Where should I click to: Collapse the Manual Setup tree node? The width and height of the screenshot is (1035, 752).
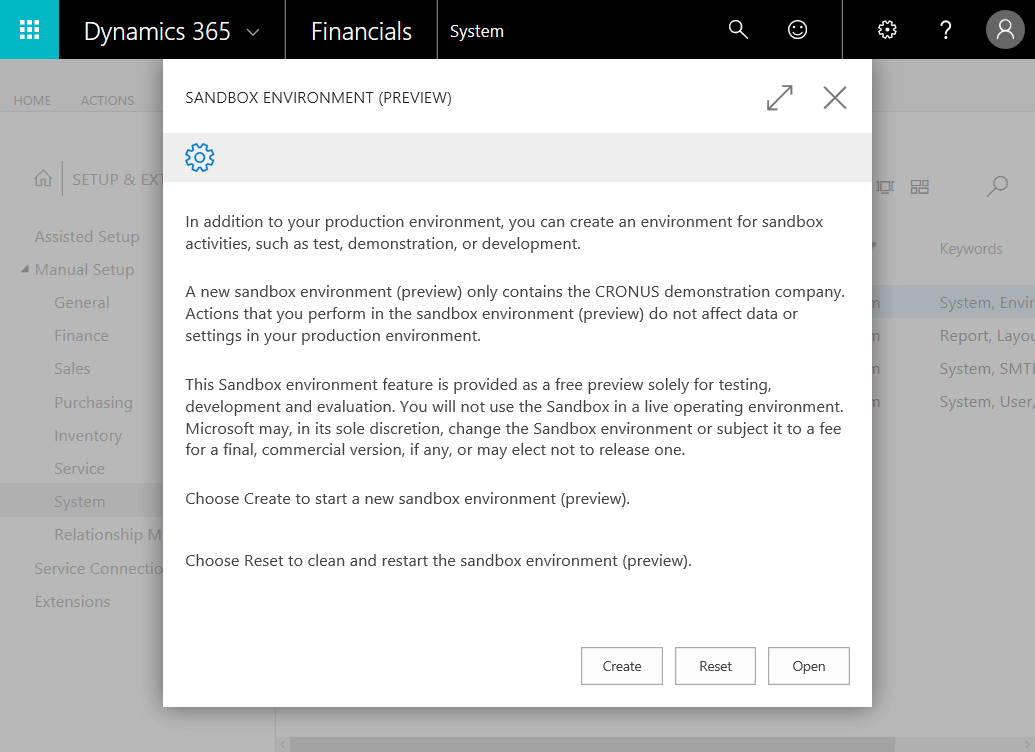pos(25,270)
